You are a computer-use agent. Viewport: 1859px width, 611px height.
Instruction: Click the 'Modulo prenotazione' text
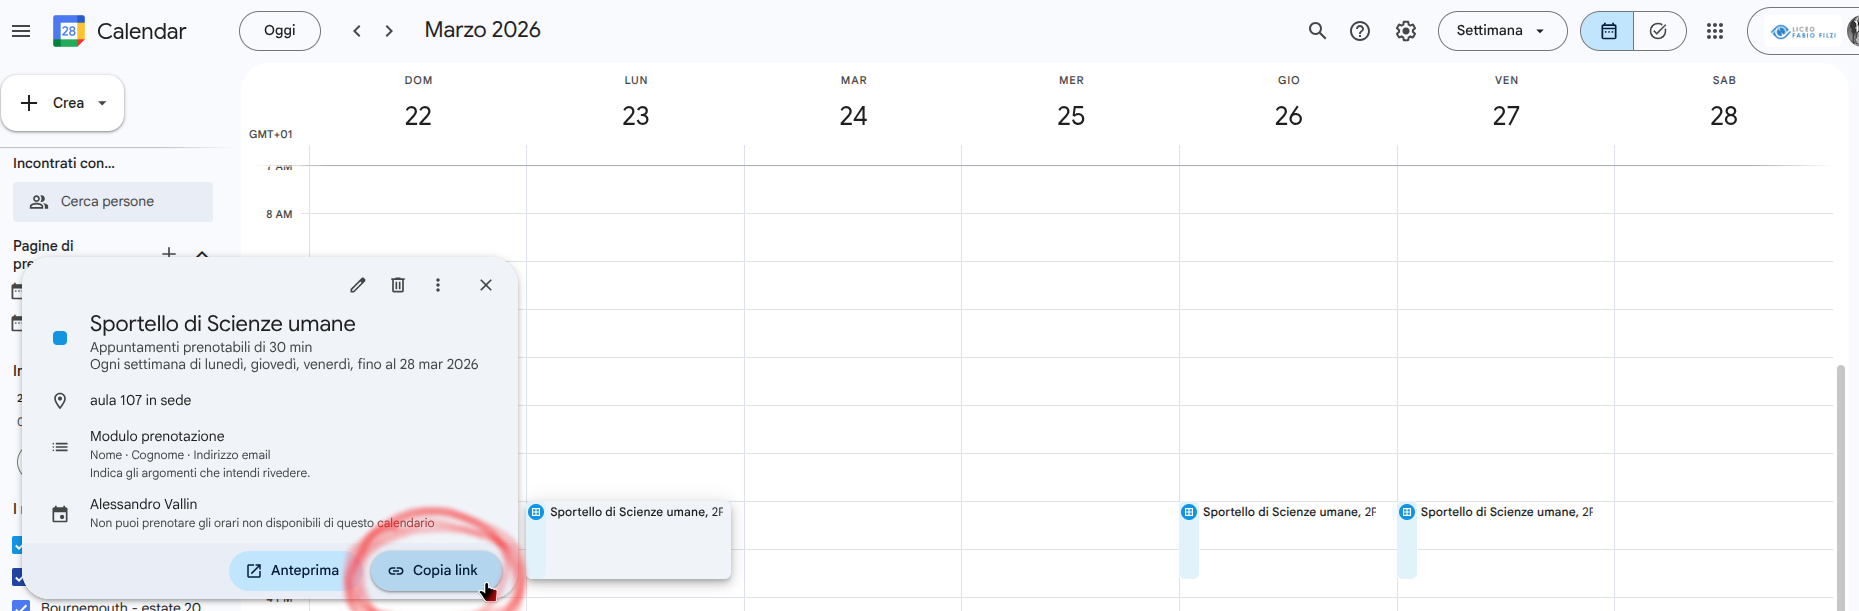pyautogui.click(x=157, y=436)
